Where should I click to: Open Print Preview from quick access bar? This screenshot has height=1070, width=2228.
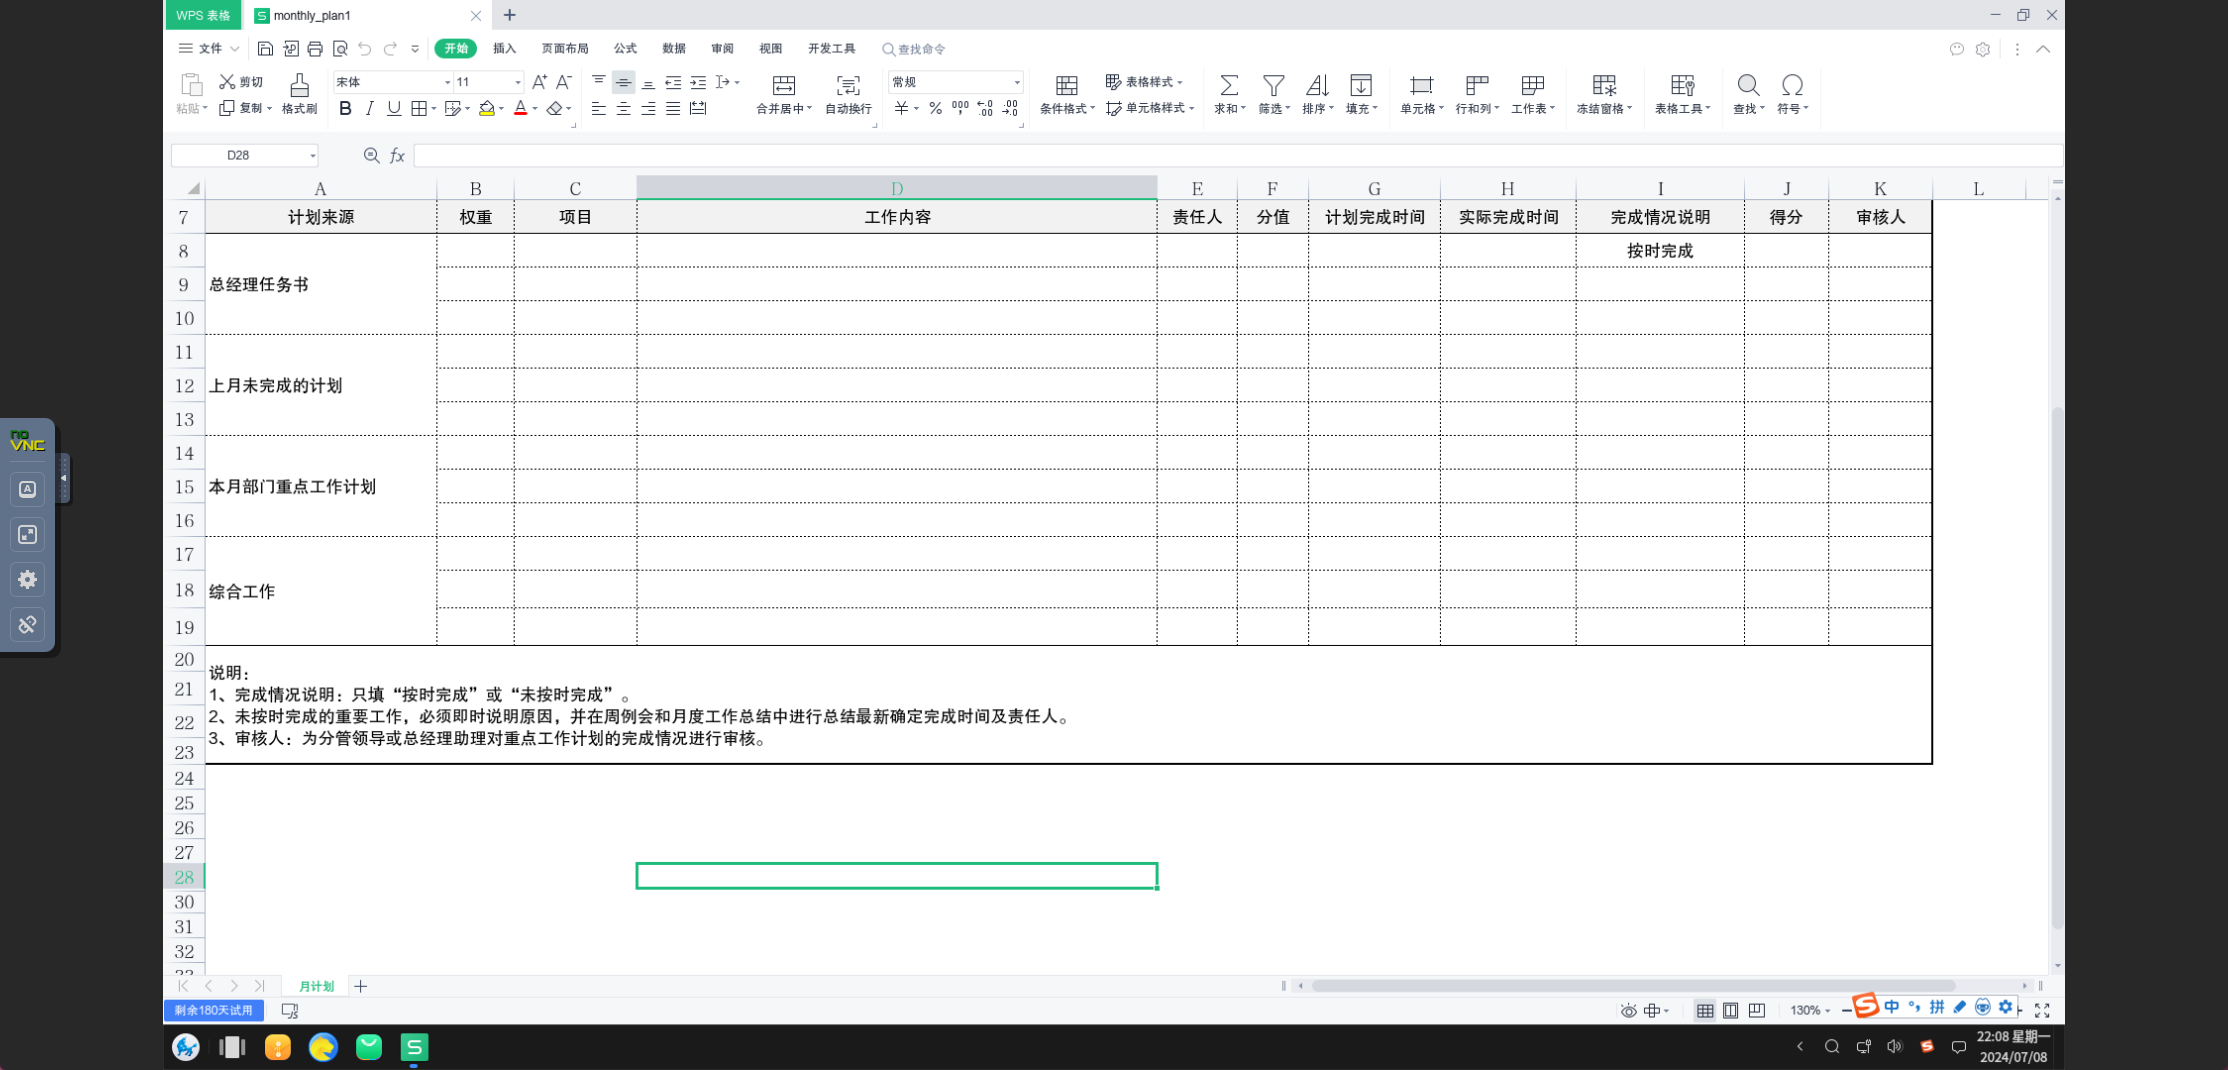(x=340, y=49)
